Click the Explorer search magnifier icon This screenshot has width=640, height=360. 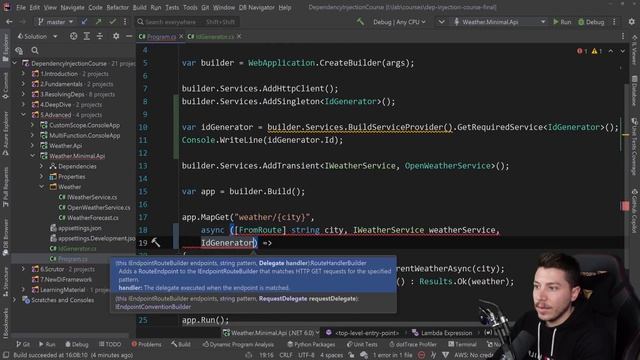click(x=35, y=51)
